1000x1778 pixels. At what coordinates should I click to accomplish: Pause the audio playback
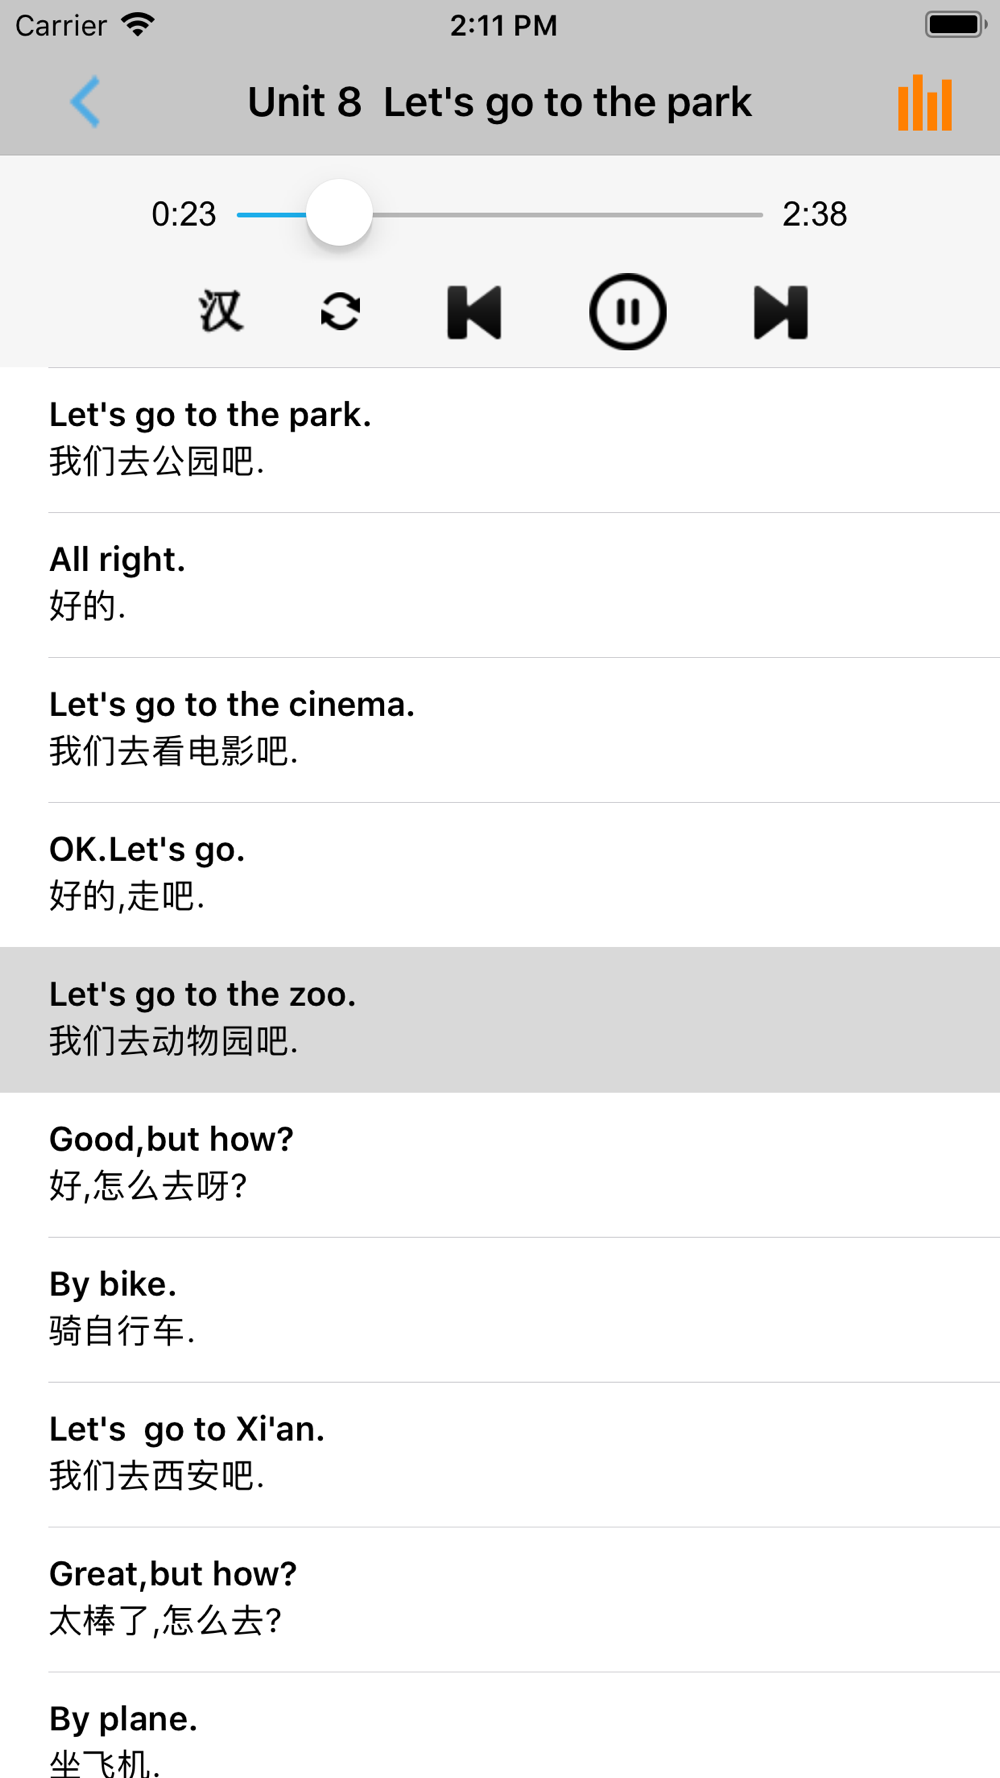[x=627, y=312]
